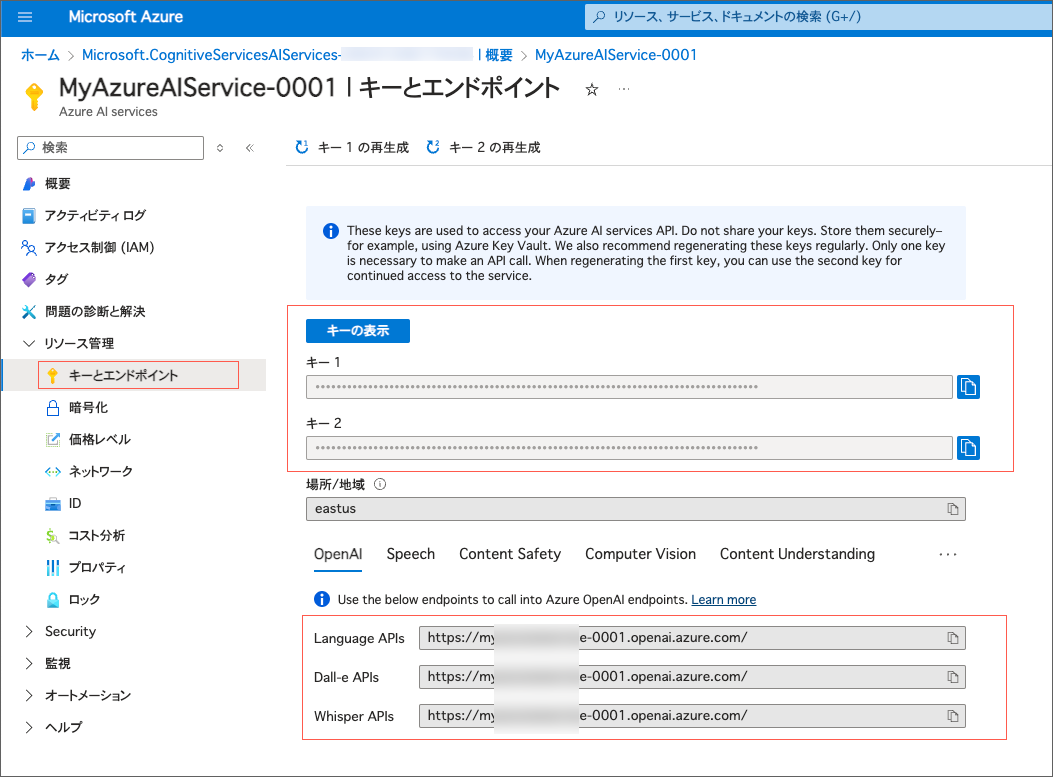Click the キーの表示 button
The height and width of the screenshot is (777, 1053).
click(358, 330)
